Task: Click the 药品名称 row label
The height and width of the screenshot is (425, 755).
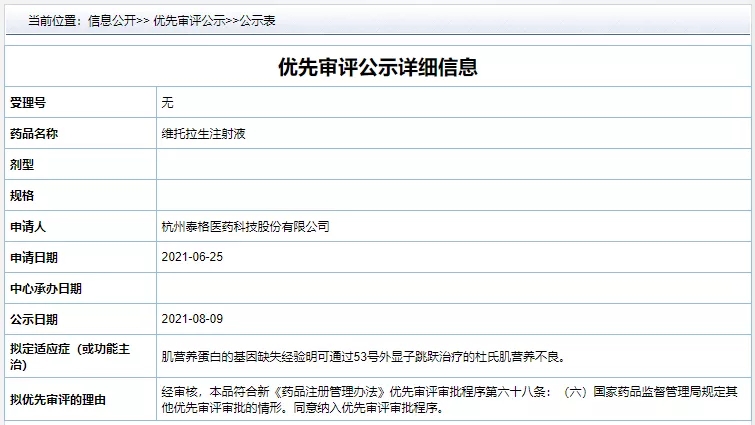Action: point(34,133)
